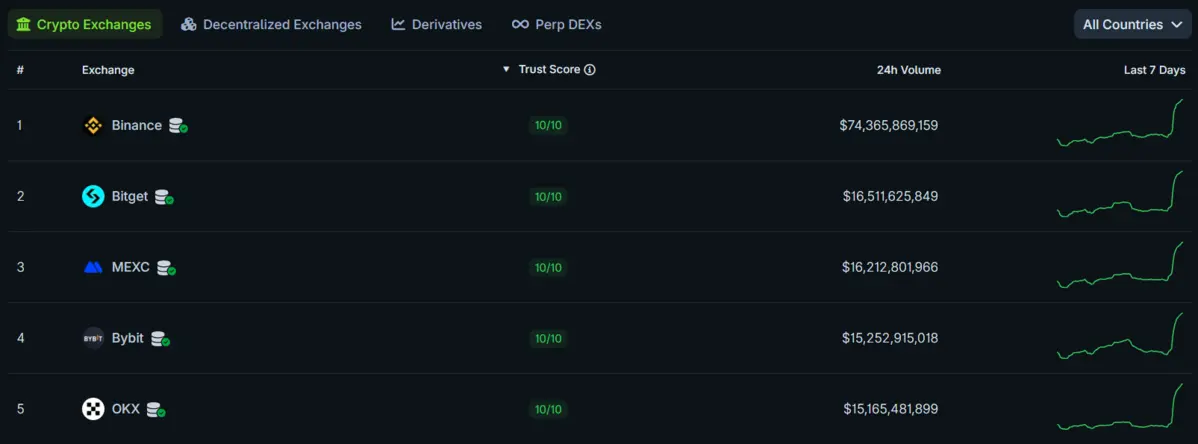Image resolution: width=1198 pixels, height=444 pixels.
Task: Sort the table by Trust Score
Action: point(548,70)
